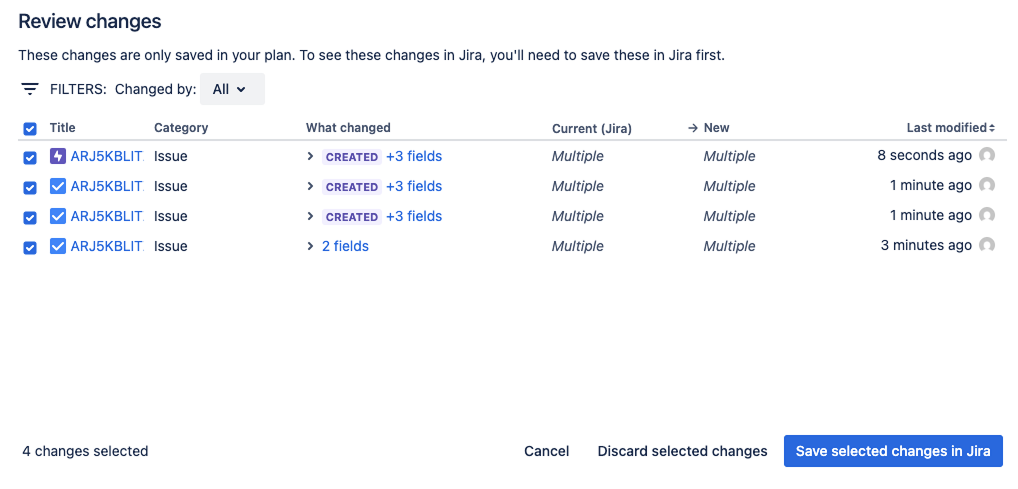
Task: Sort by Last modified column header
Action: 947,128
